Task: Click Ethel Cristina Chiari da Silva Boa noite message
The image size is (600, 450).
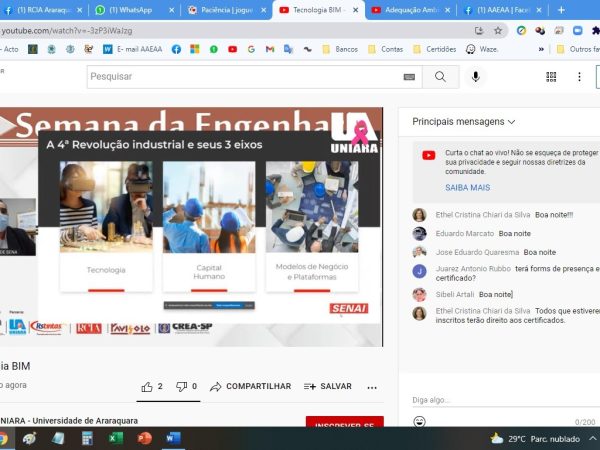Action: (x=504, y=215)
